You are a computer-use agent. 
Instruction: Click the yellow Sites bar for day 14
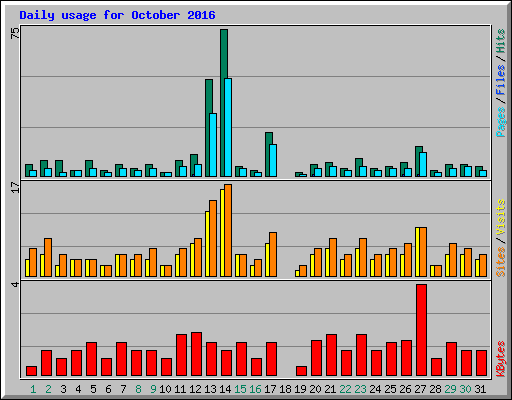click(x=222, y=233)
